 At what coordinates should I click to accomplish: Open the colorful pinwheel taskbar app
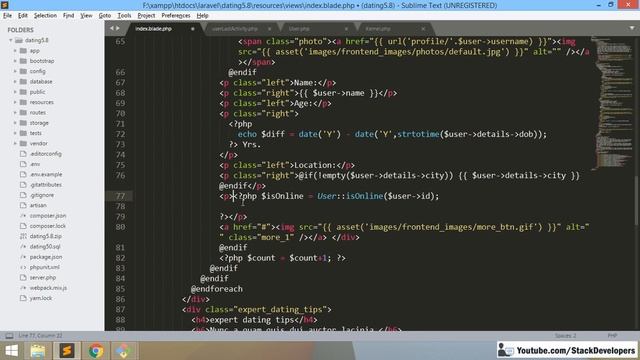coord(123,351)
